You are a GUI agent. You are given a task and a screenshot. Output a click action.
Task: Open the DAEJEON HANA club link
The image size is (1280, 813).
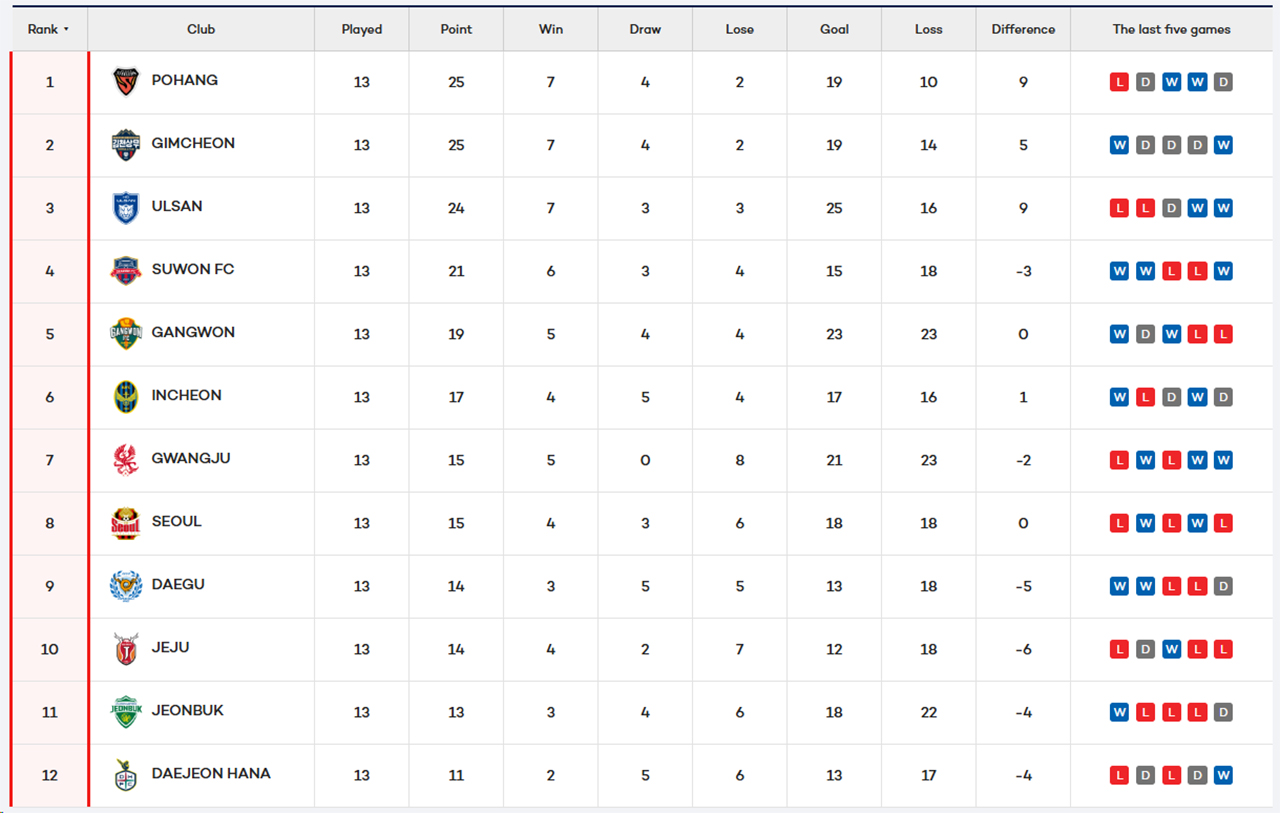[211, 773]
